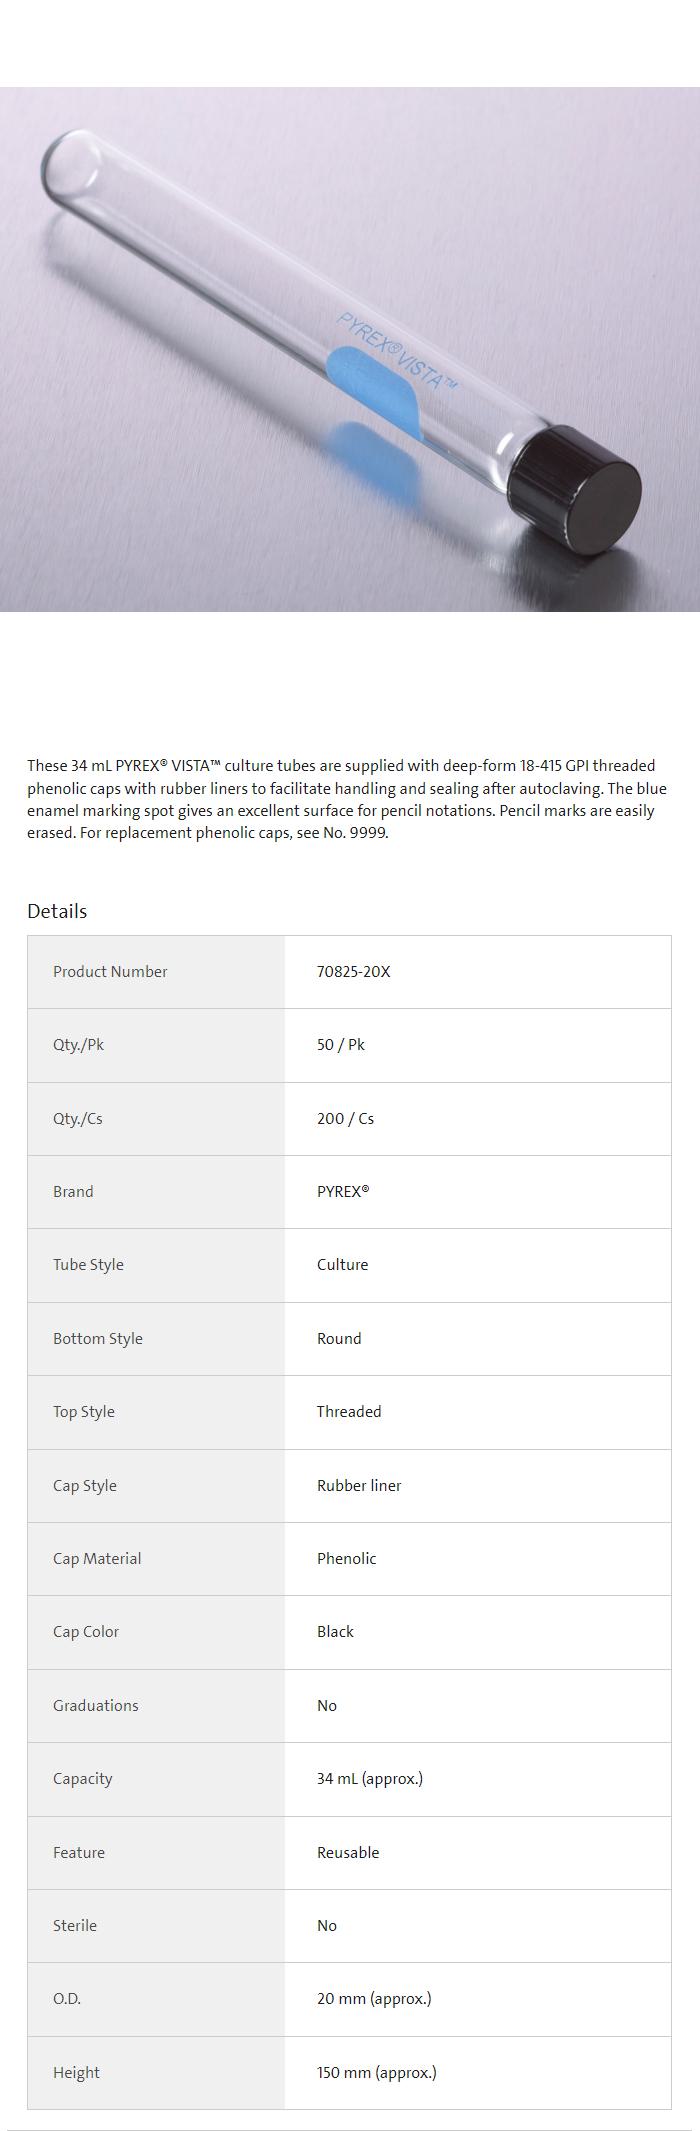Click the Product Number row label
This screenshot has height=2131, width=700.
[110, 972]
